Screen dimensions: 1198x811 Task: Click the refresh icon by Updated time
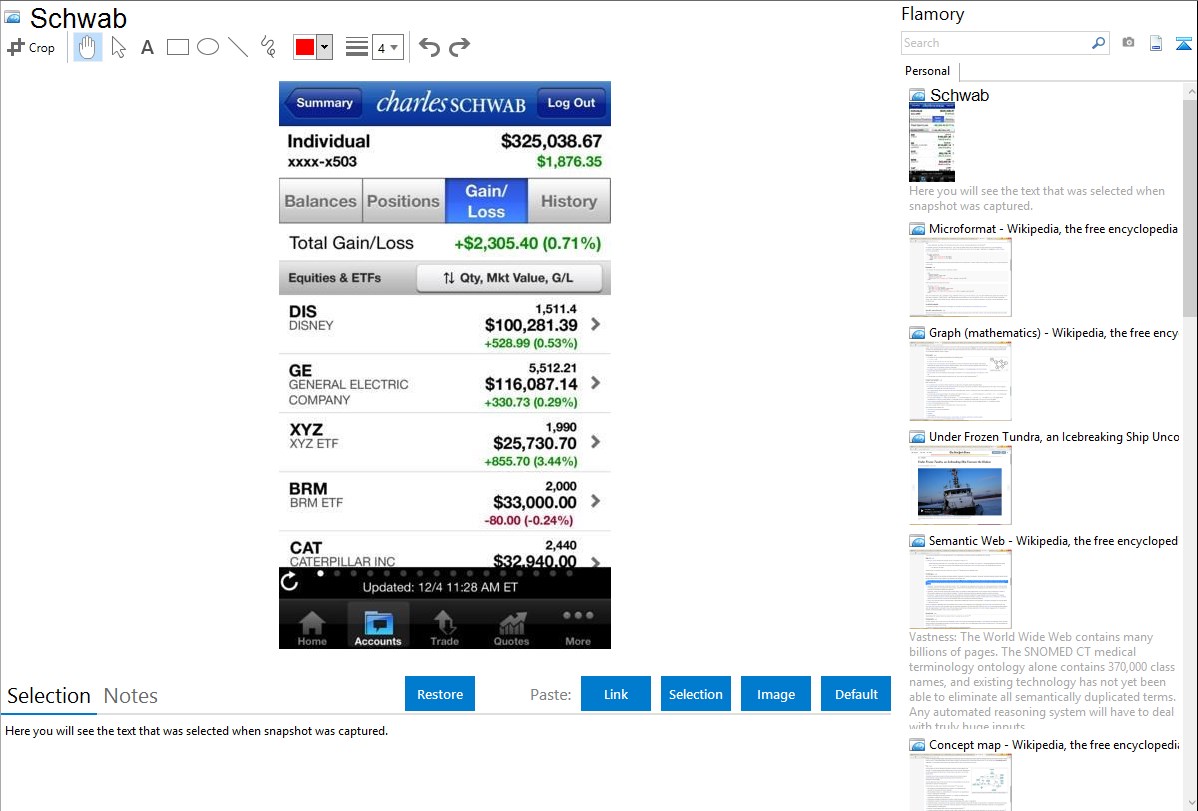290,582
